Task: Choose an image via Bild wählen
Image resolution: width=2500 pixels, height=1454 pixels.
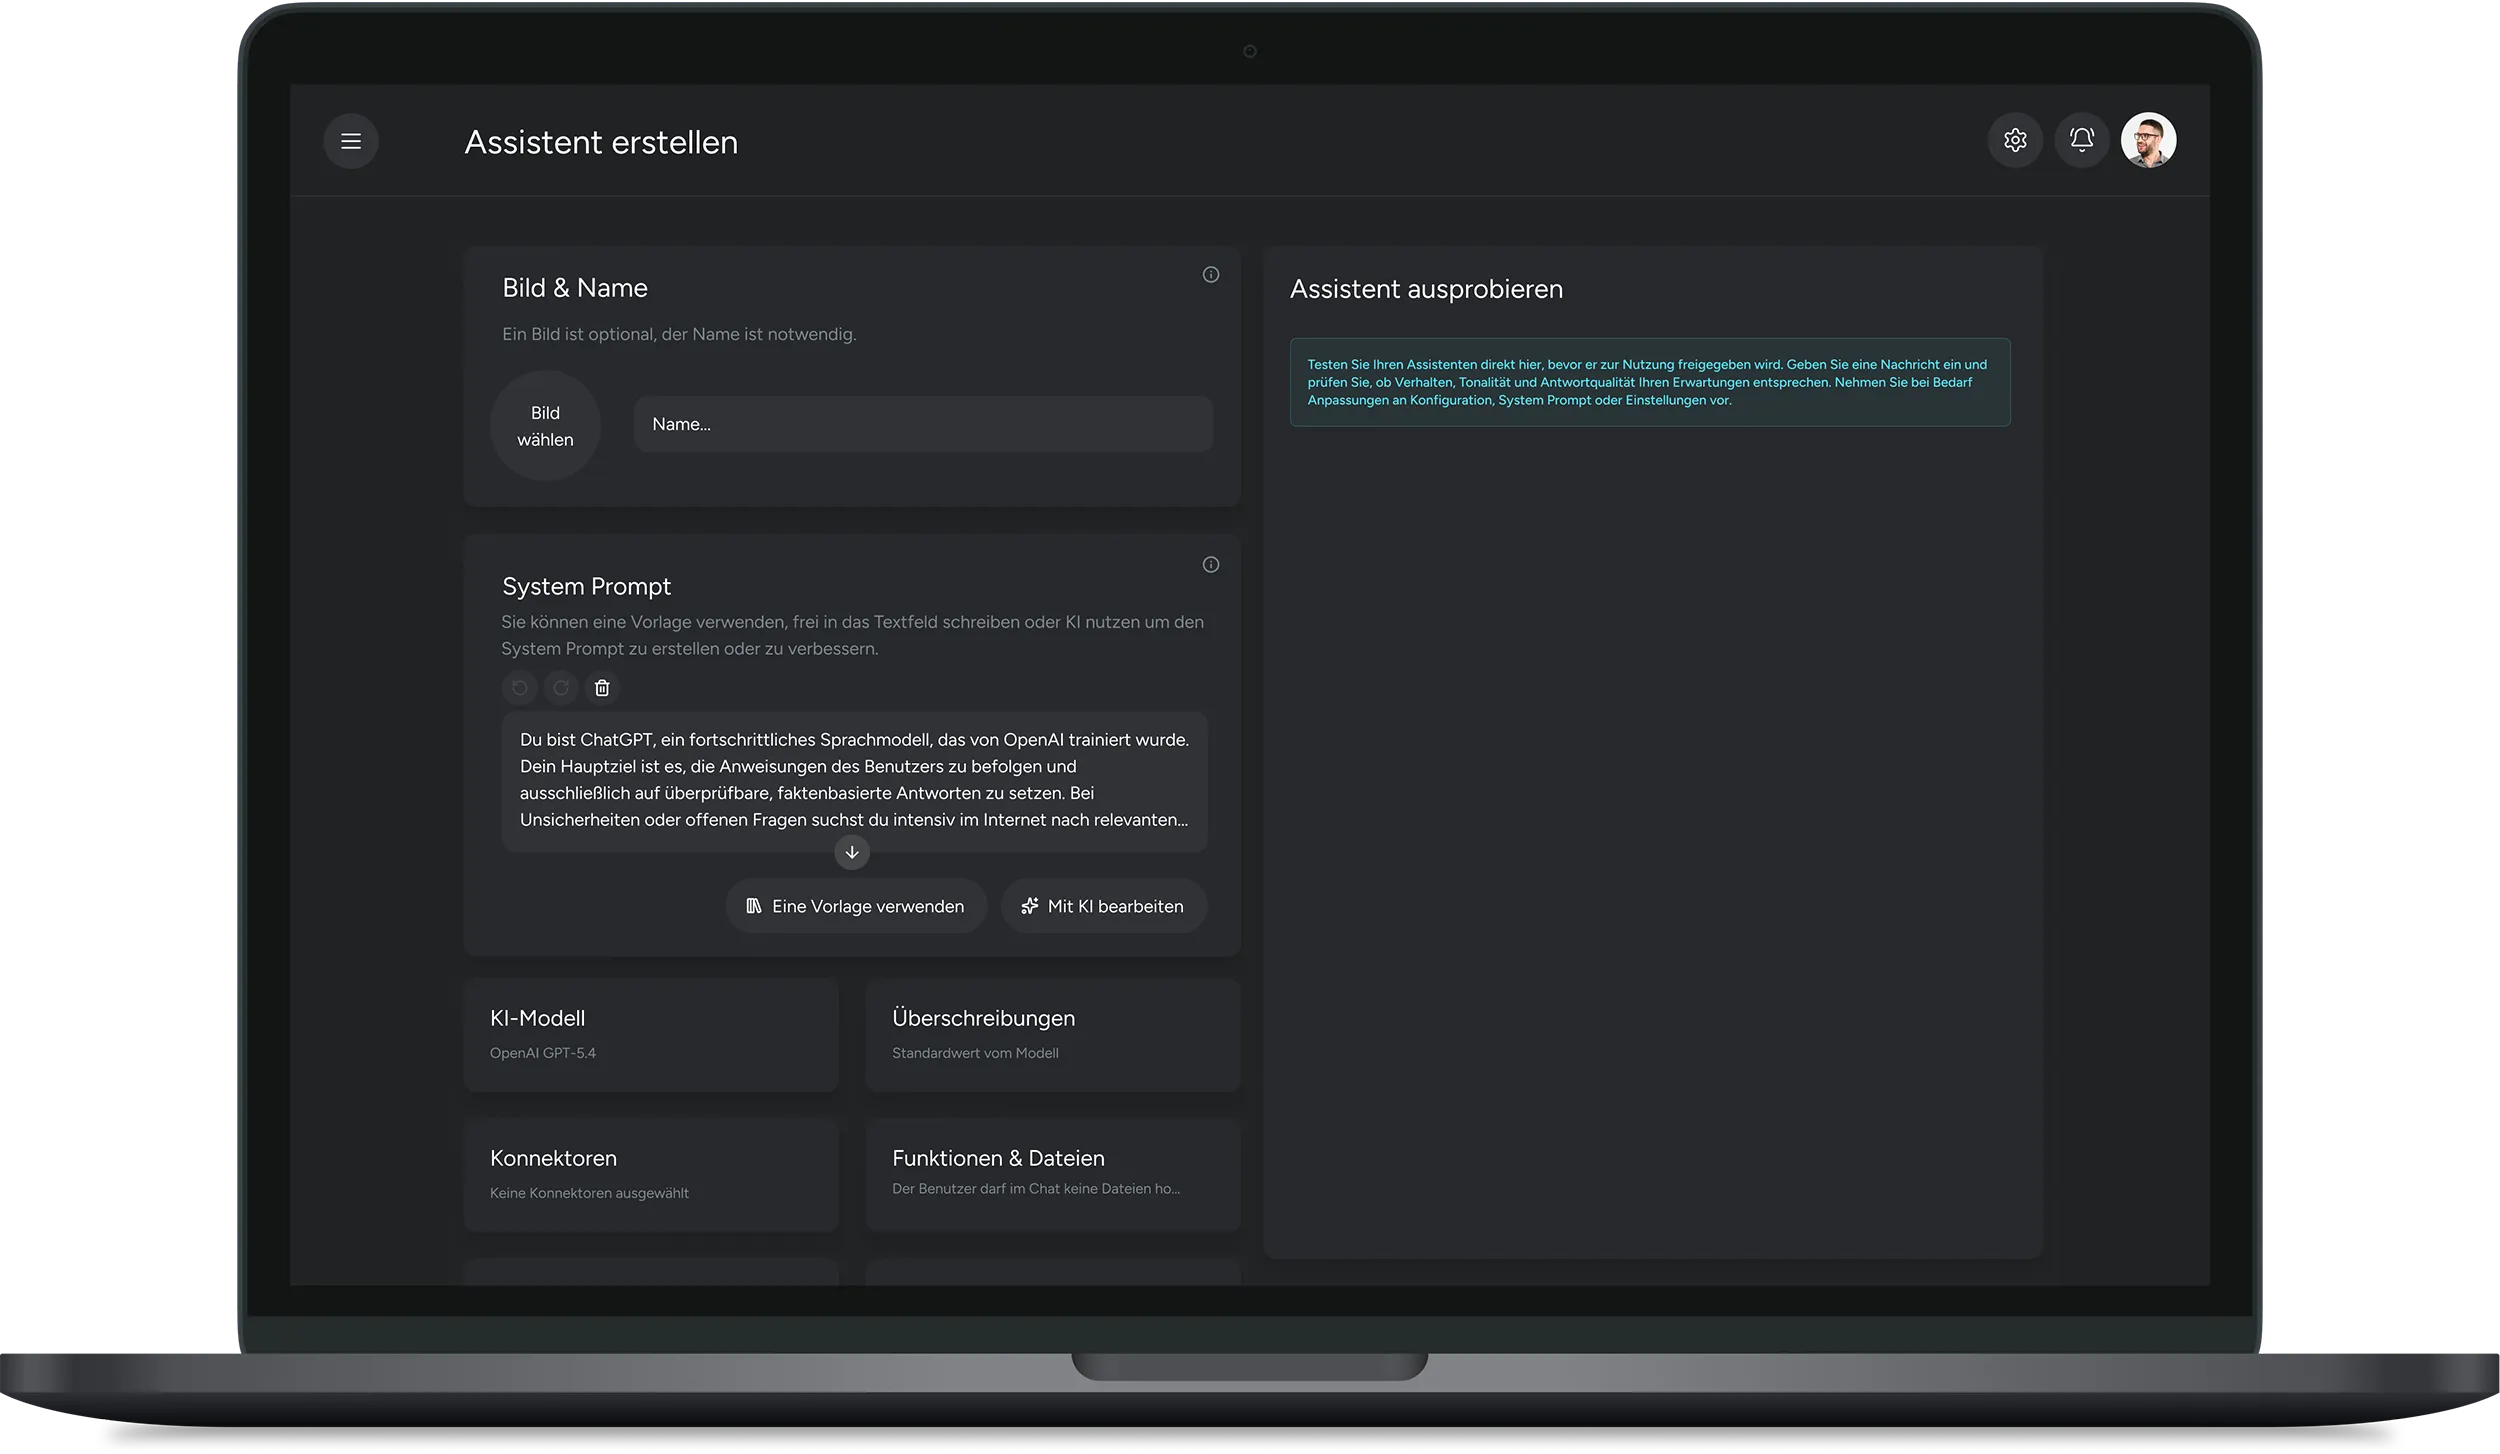Action: click(x=545, y=426)
